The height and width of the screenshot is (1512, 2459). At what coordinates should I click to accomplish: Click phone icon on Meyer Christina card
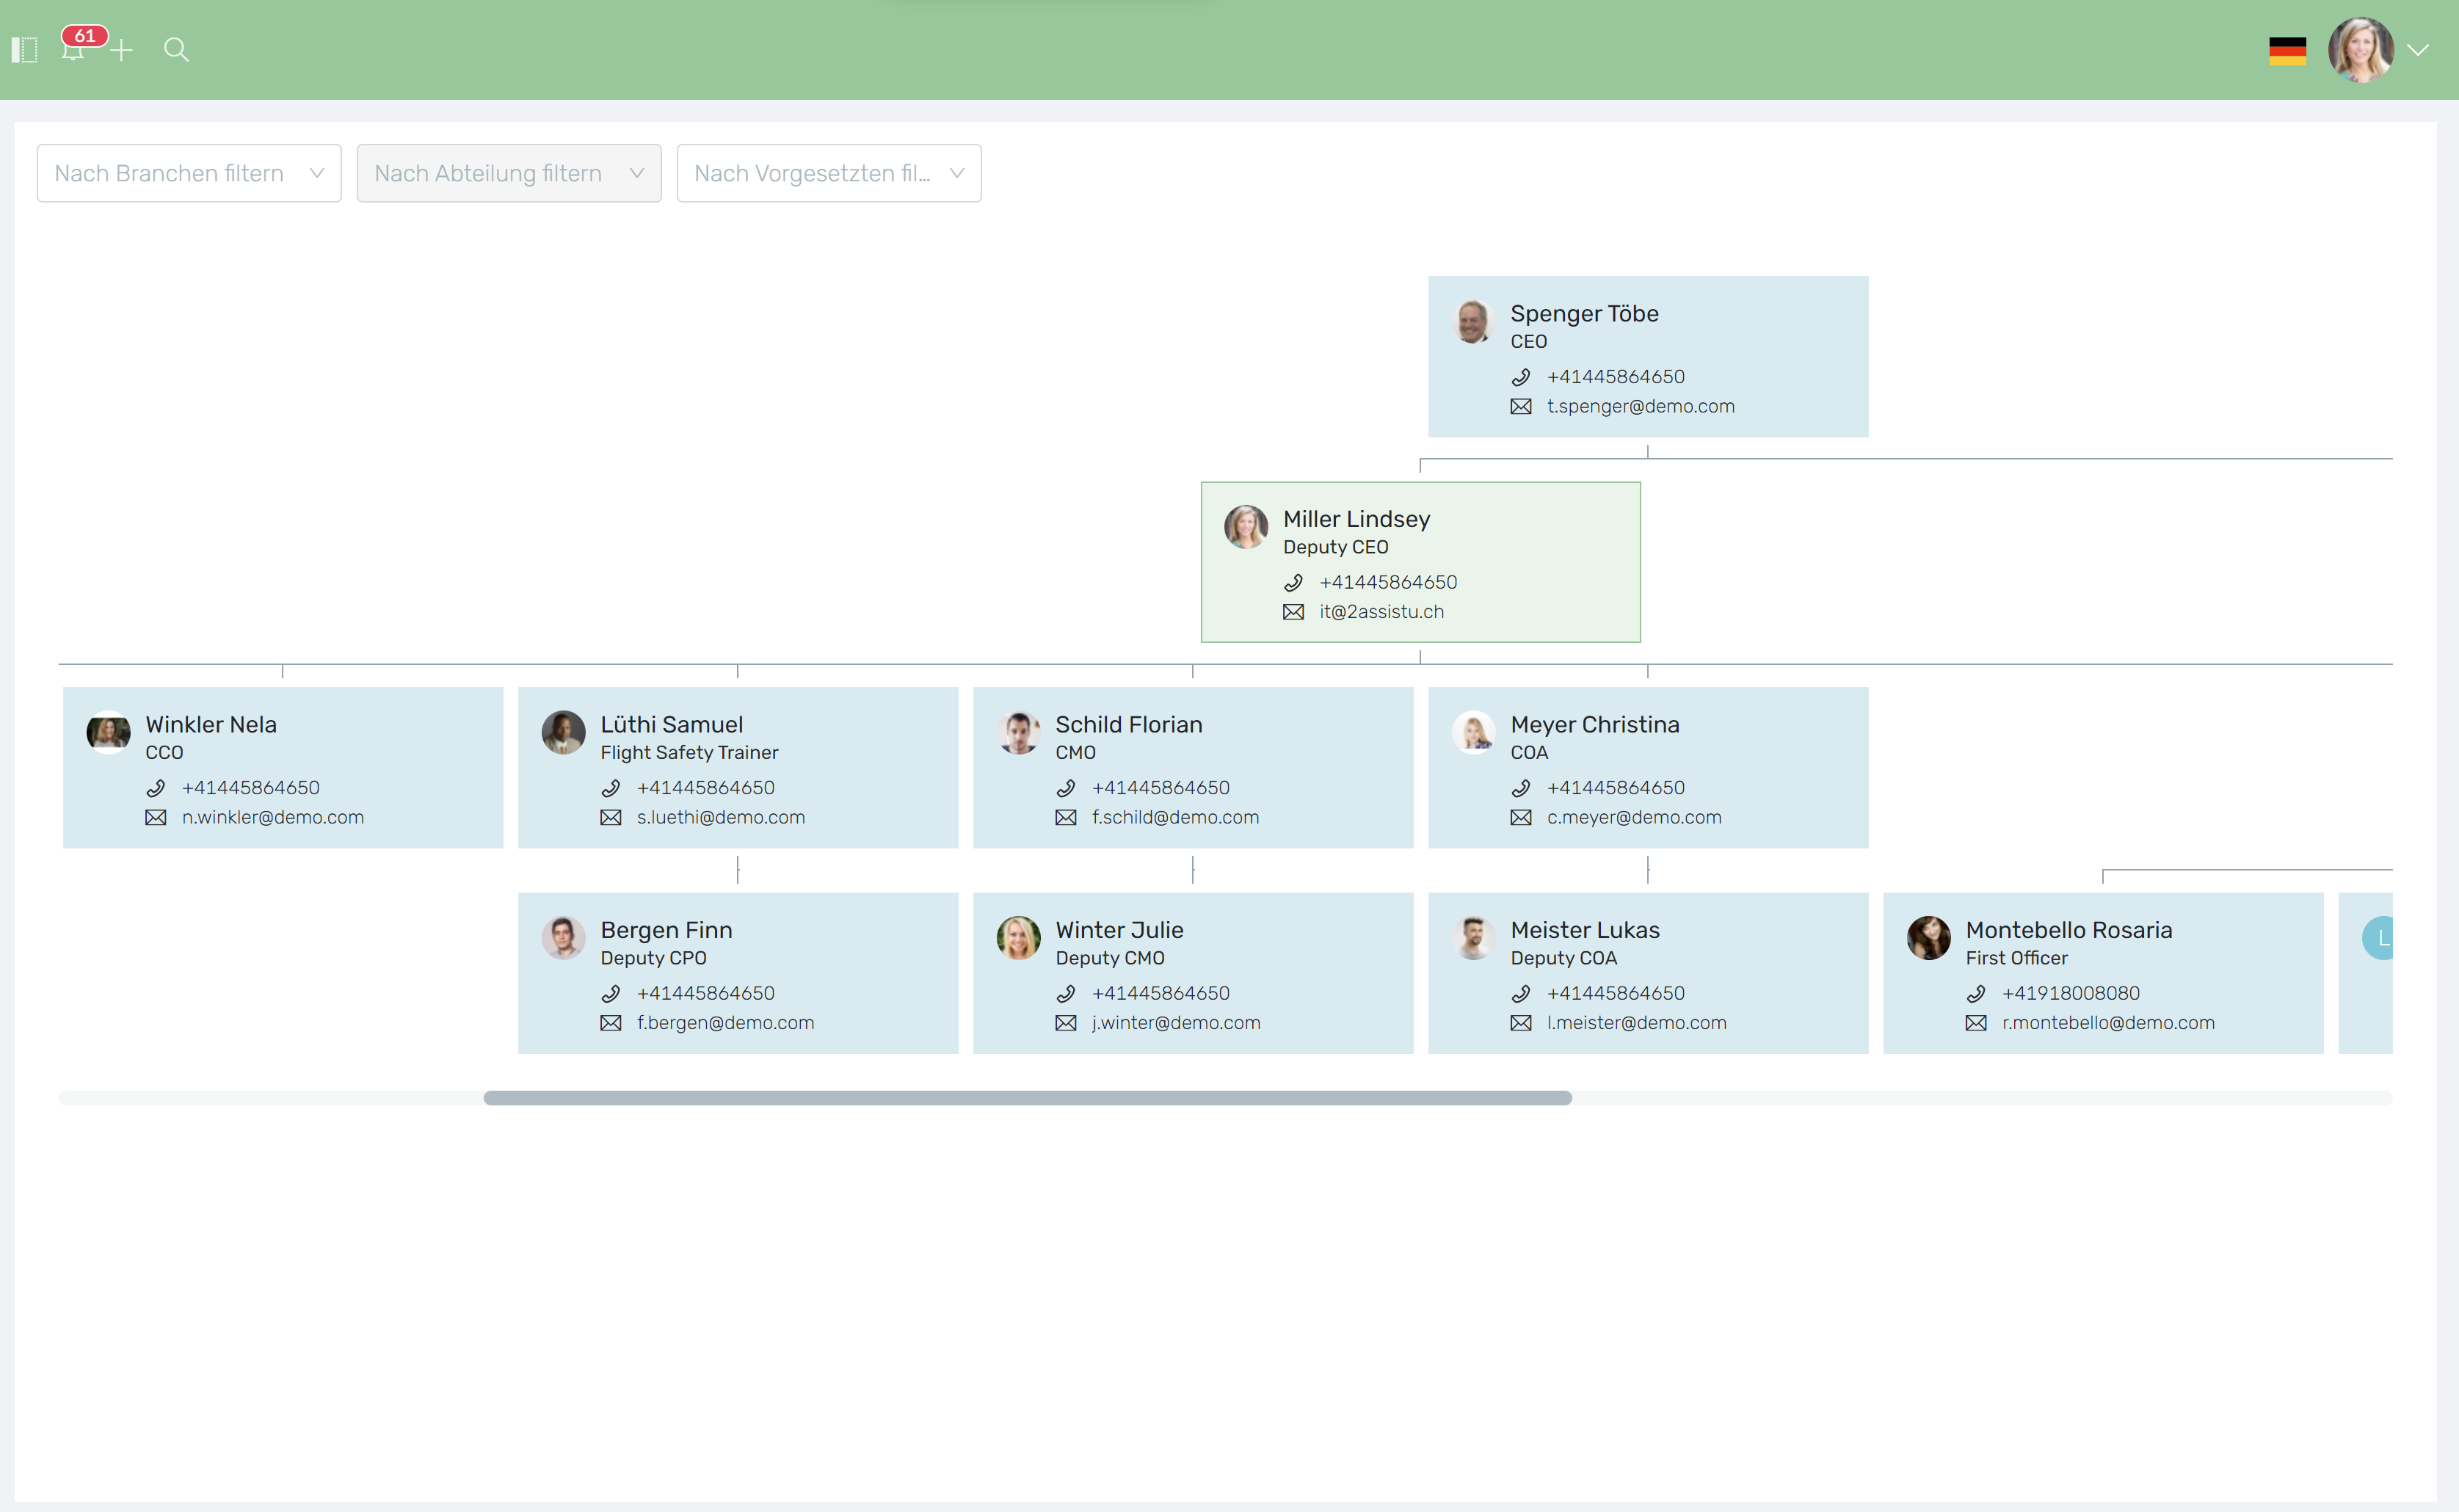tap(1520, 788)
